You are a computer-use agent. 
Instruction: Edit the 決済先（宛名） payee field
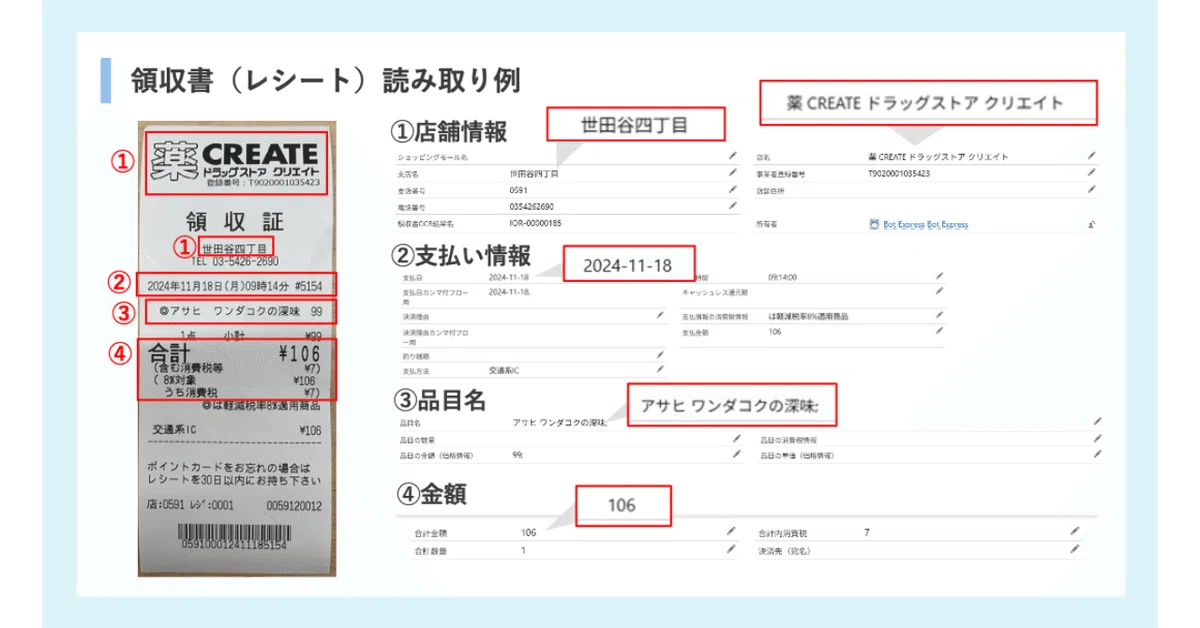[1075, 549]
